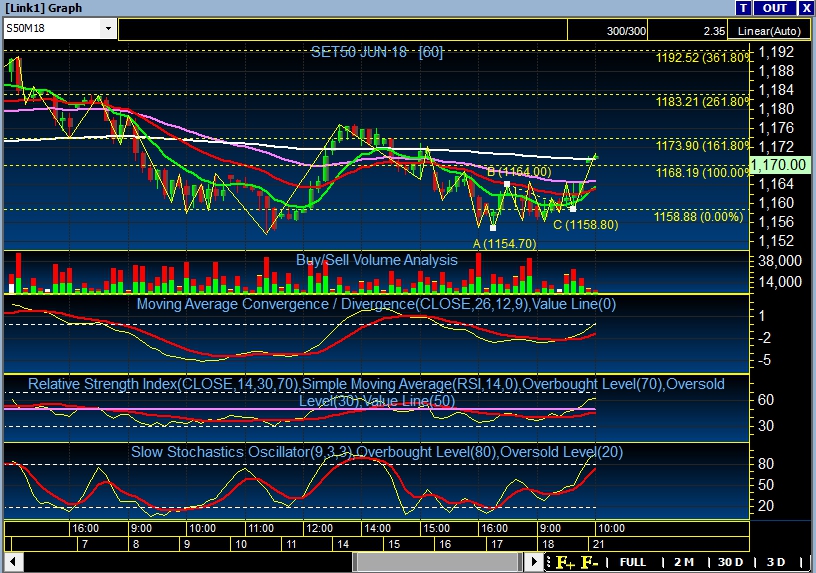Screen dimensions: 816x573
Task: Click the scroll right arrow
Action: [x=533, y=562]
